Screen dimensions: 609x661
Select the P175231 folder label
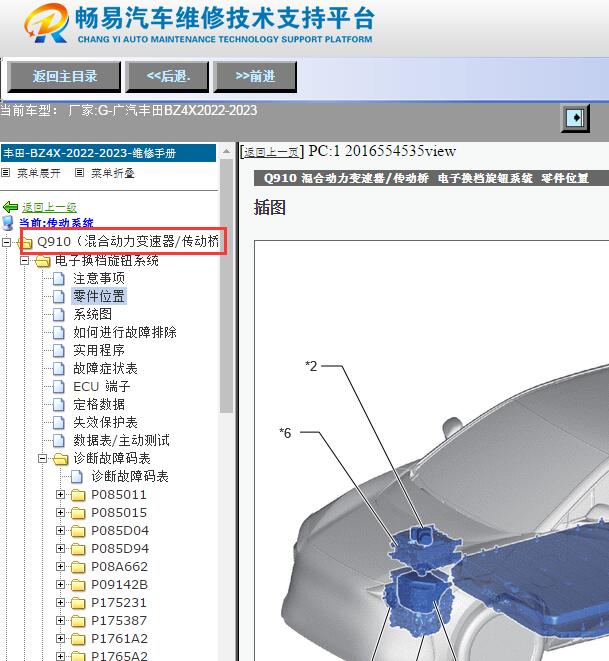click(119, 602)
